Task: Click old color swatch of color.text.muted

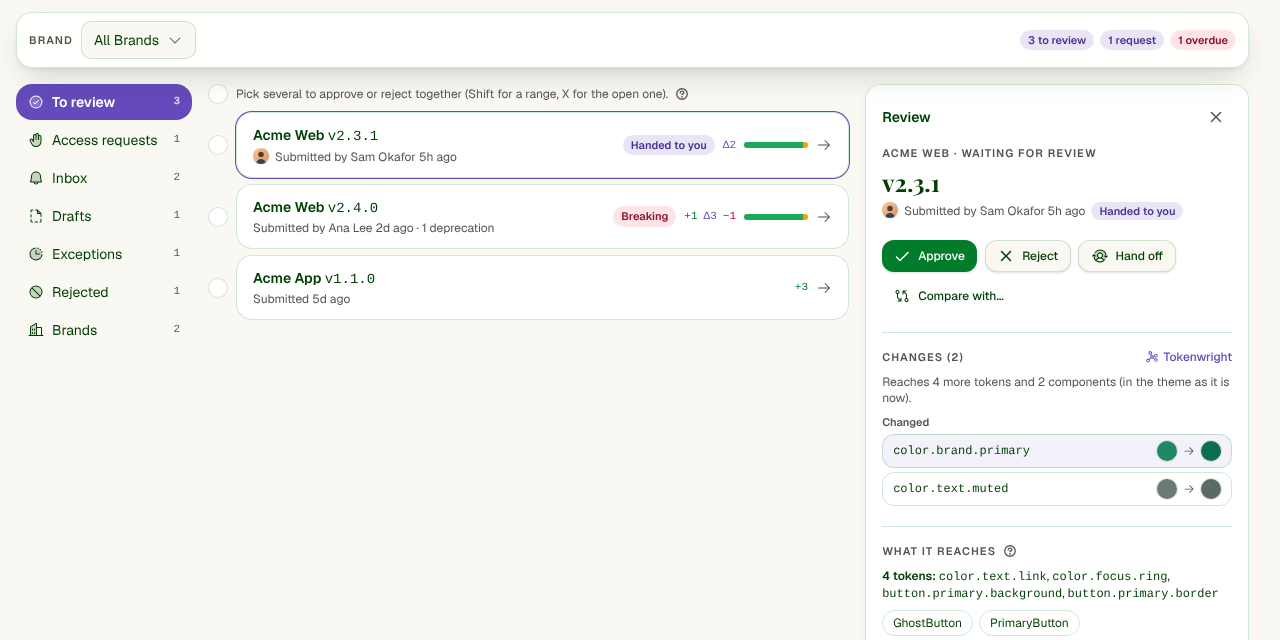Action: pos(1167,489)
